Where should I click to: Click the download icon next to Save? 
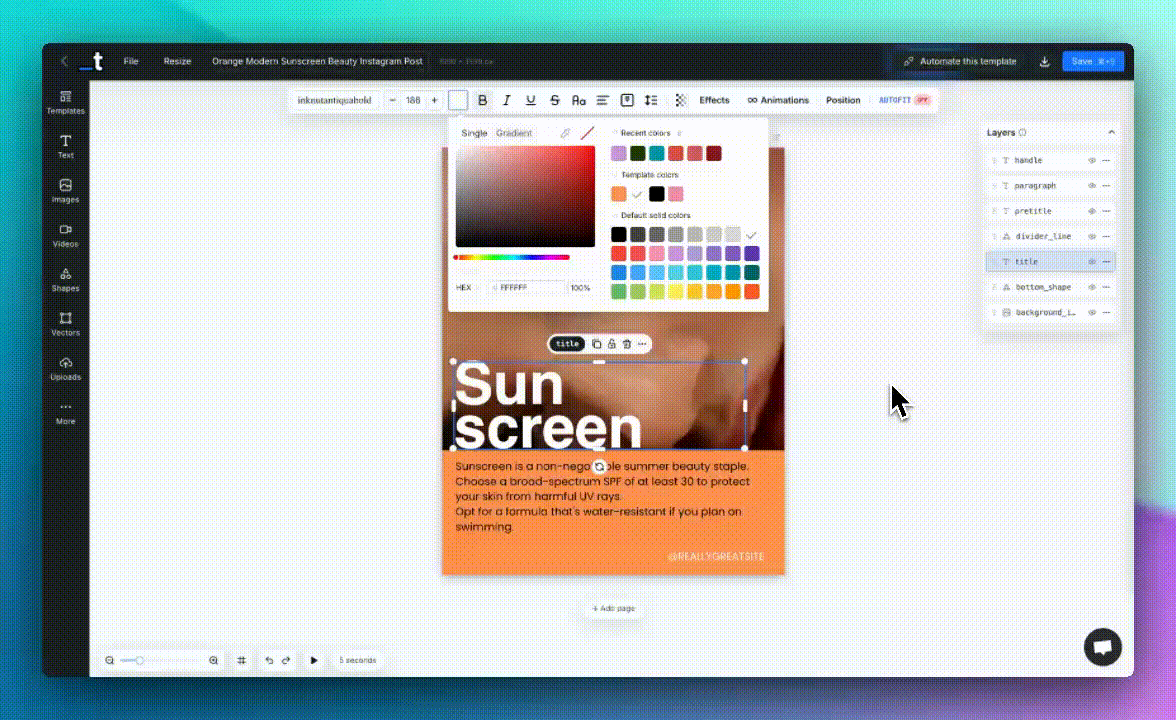[1044, 62]
